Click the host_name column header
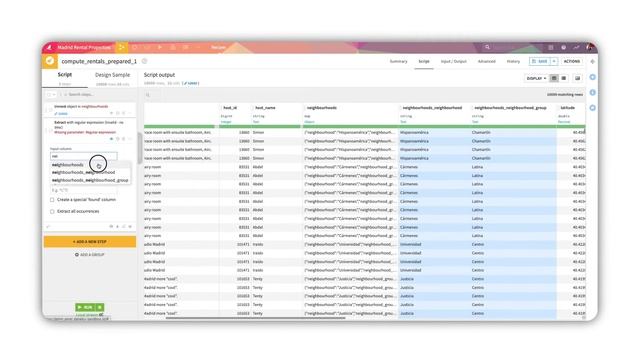 pyautogui.click(x=265, y=108)
